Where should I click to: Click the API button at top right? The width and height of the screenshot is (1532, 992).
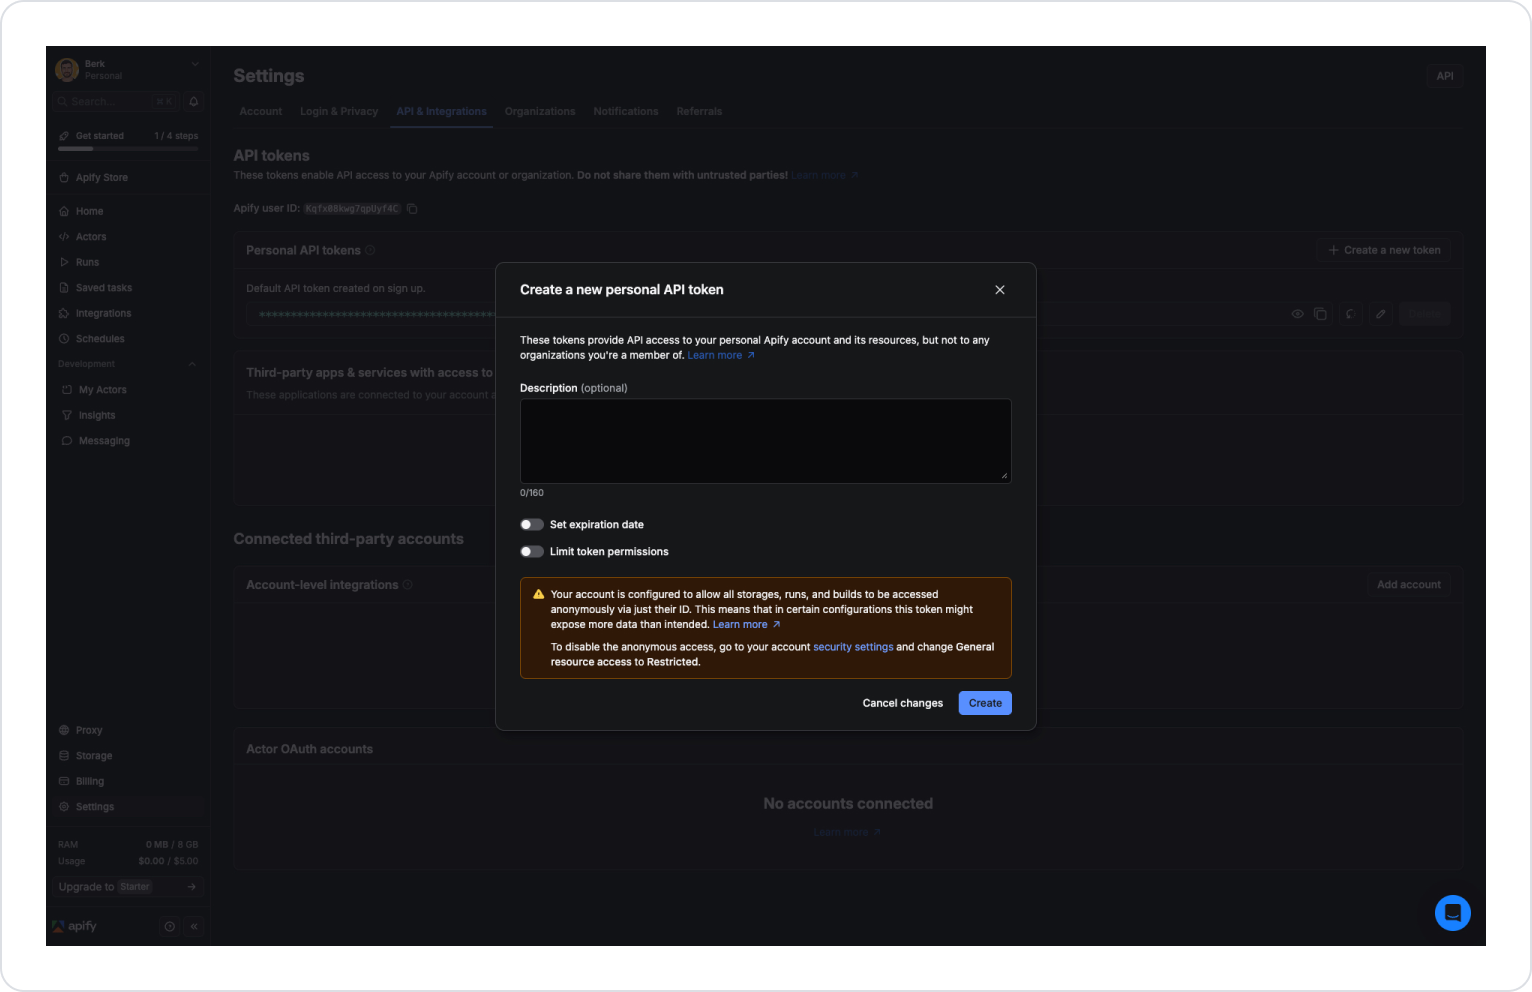1445,76
